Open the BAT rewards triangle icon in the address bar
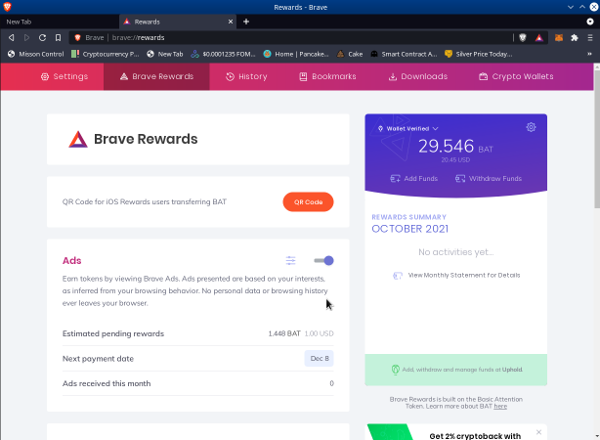600x440 pixels. 539,37
